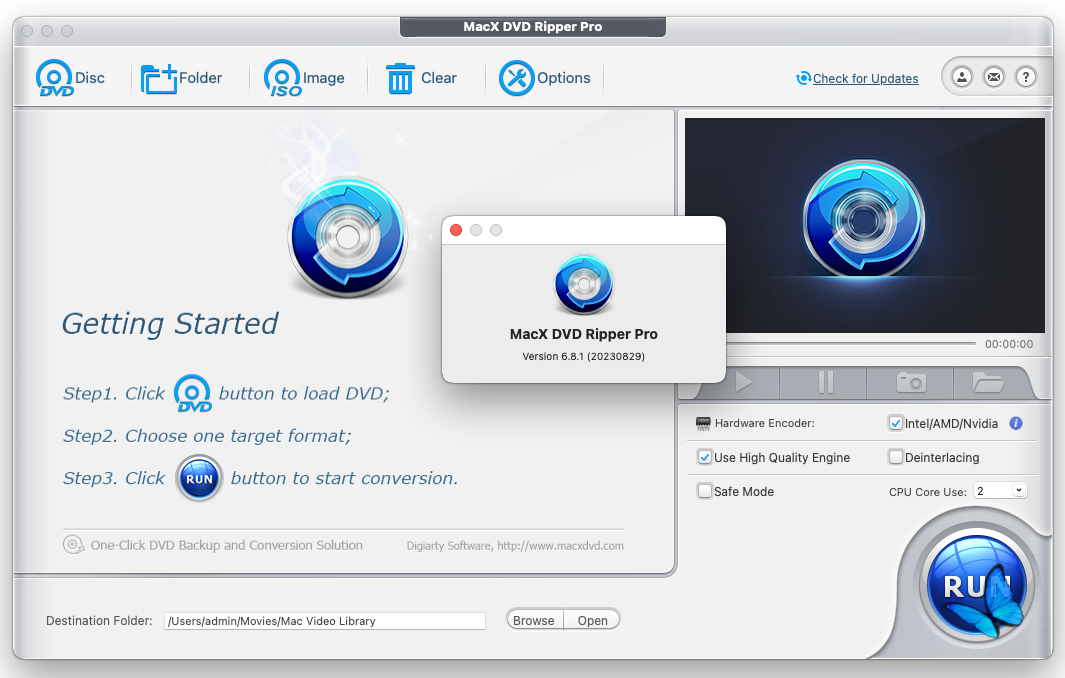Viewport: 1065px width, 678px height.
Task: Click the Browse destination button
Action: tap(534, 620)
